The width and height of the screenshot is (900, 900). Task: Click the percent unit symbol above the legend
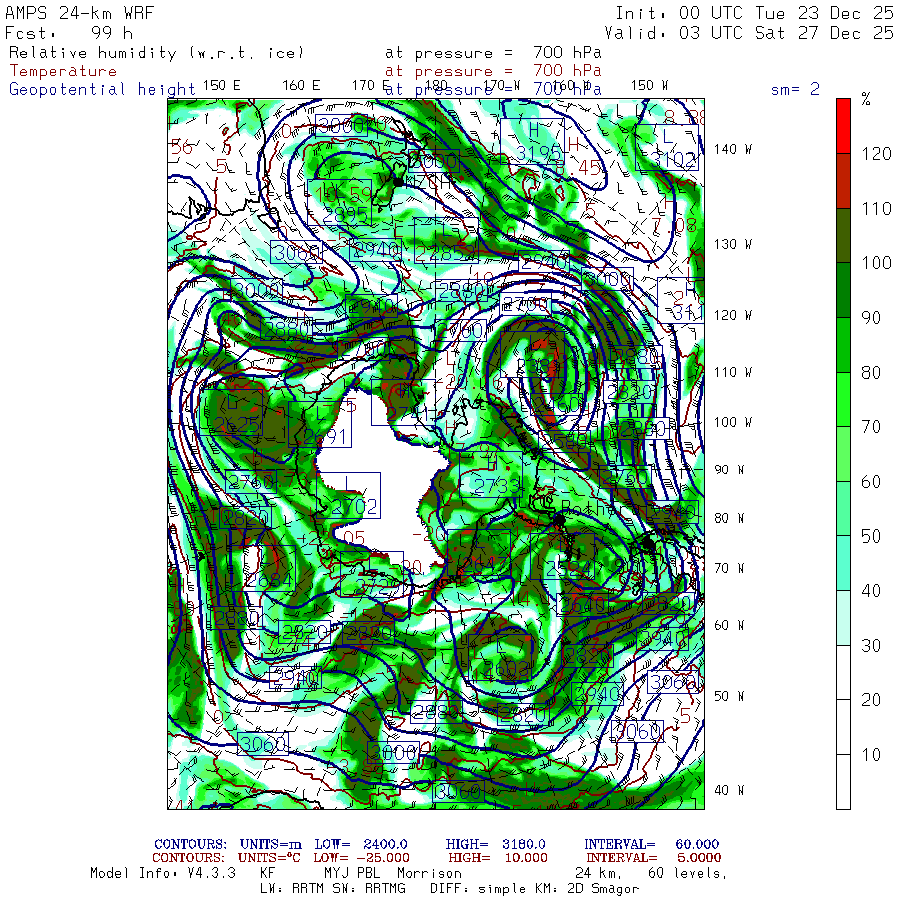tap(866, 99)
